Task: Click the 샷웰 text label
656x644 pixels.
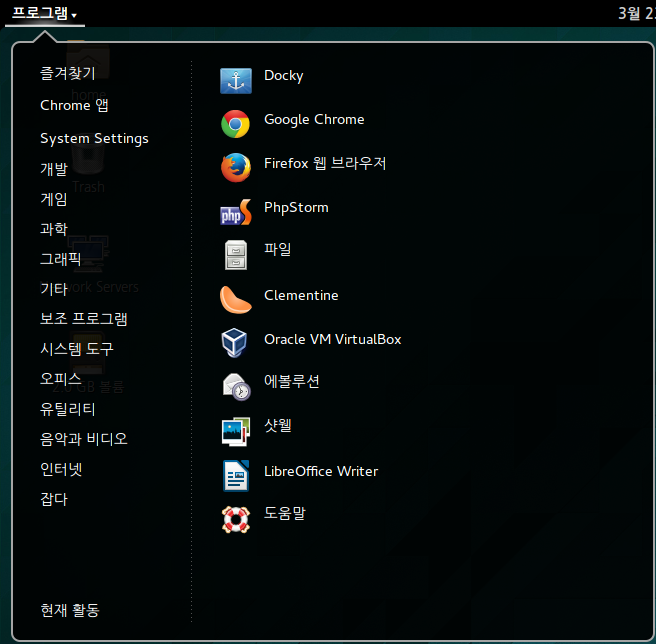Action: (278, 425)
